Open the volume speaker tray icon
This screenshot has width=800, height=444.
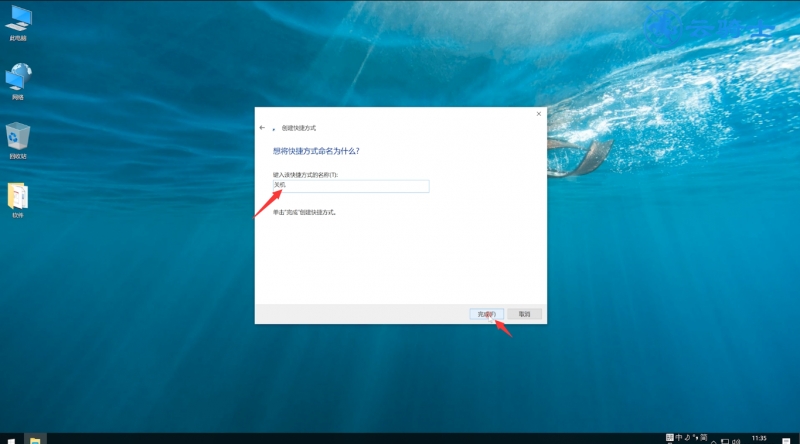736,441
